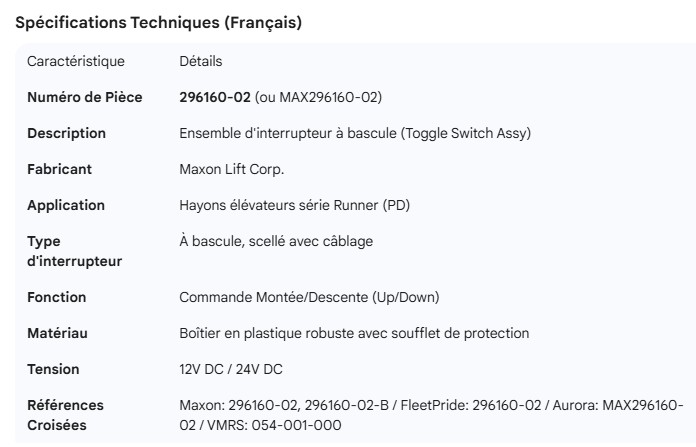The width and height of the screenshot is (696, 447).
Task: Click the 'Maxon Lift Corp.' manufacturer value
Action: coord(226,169)
